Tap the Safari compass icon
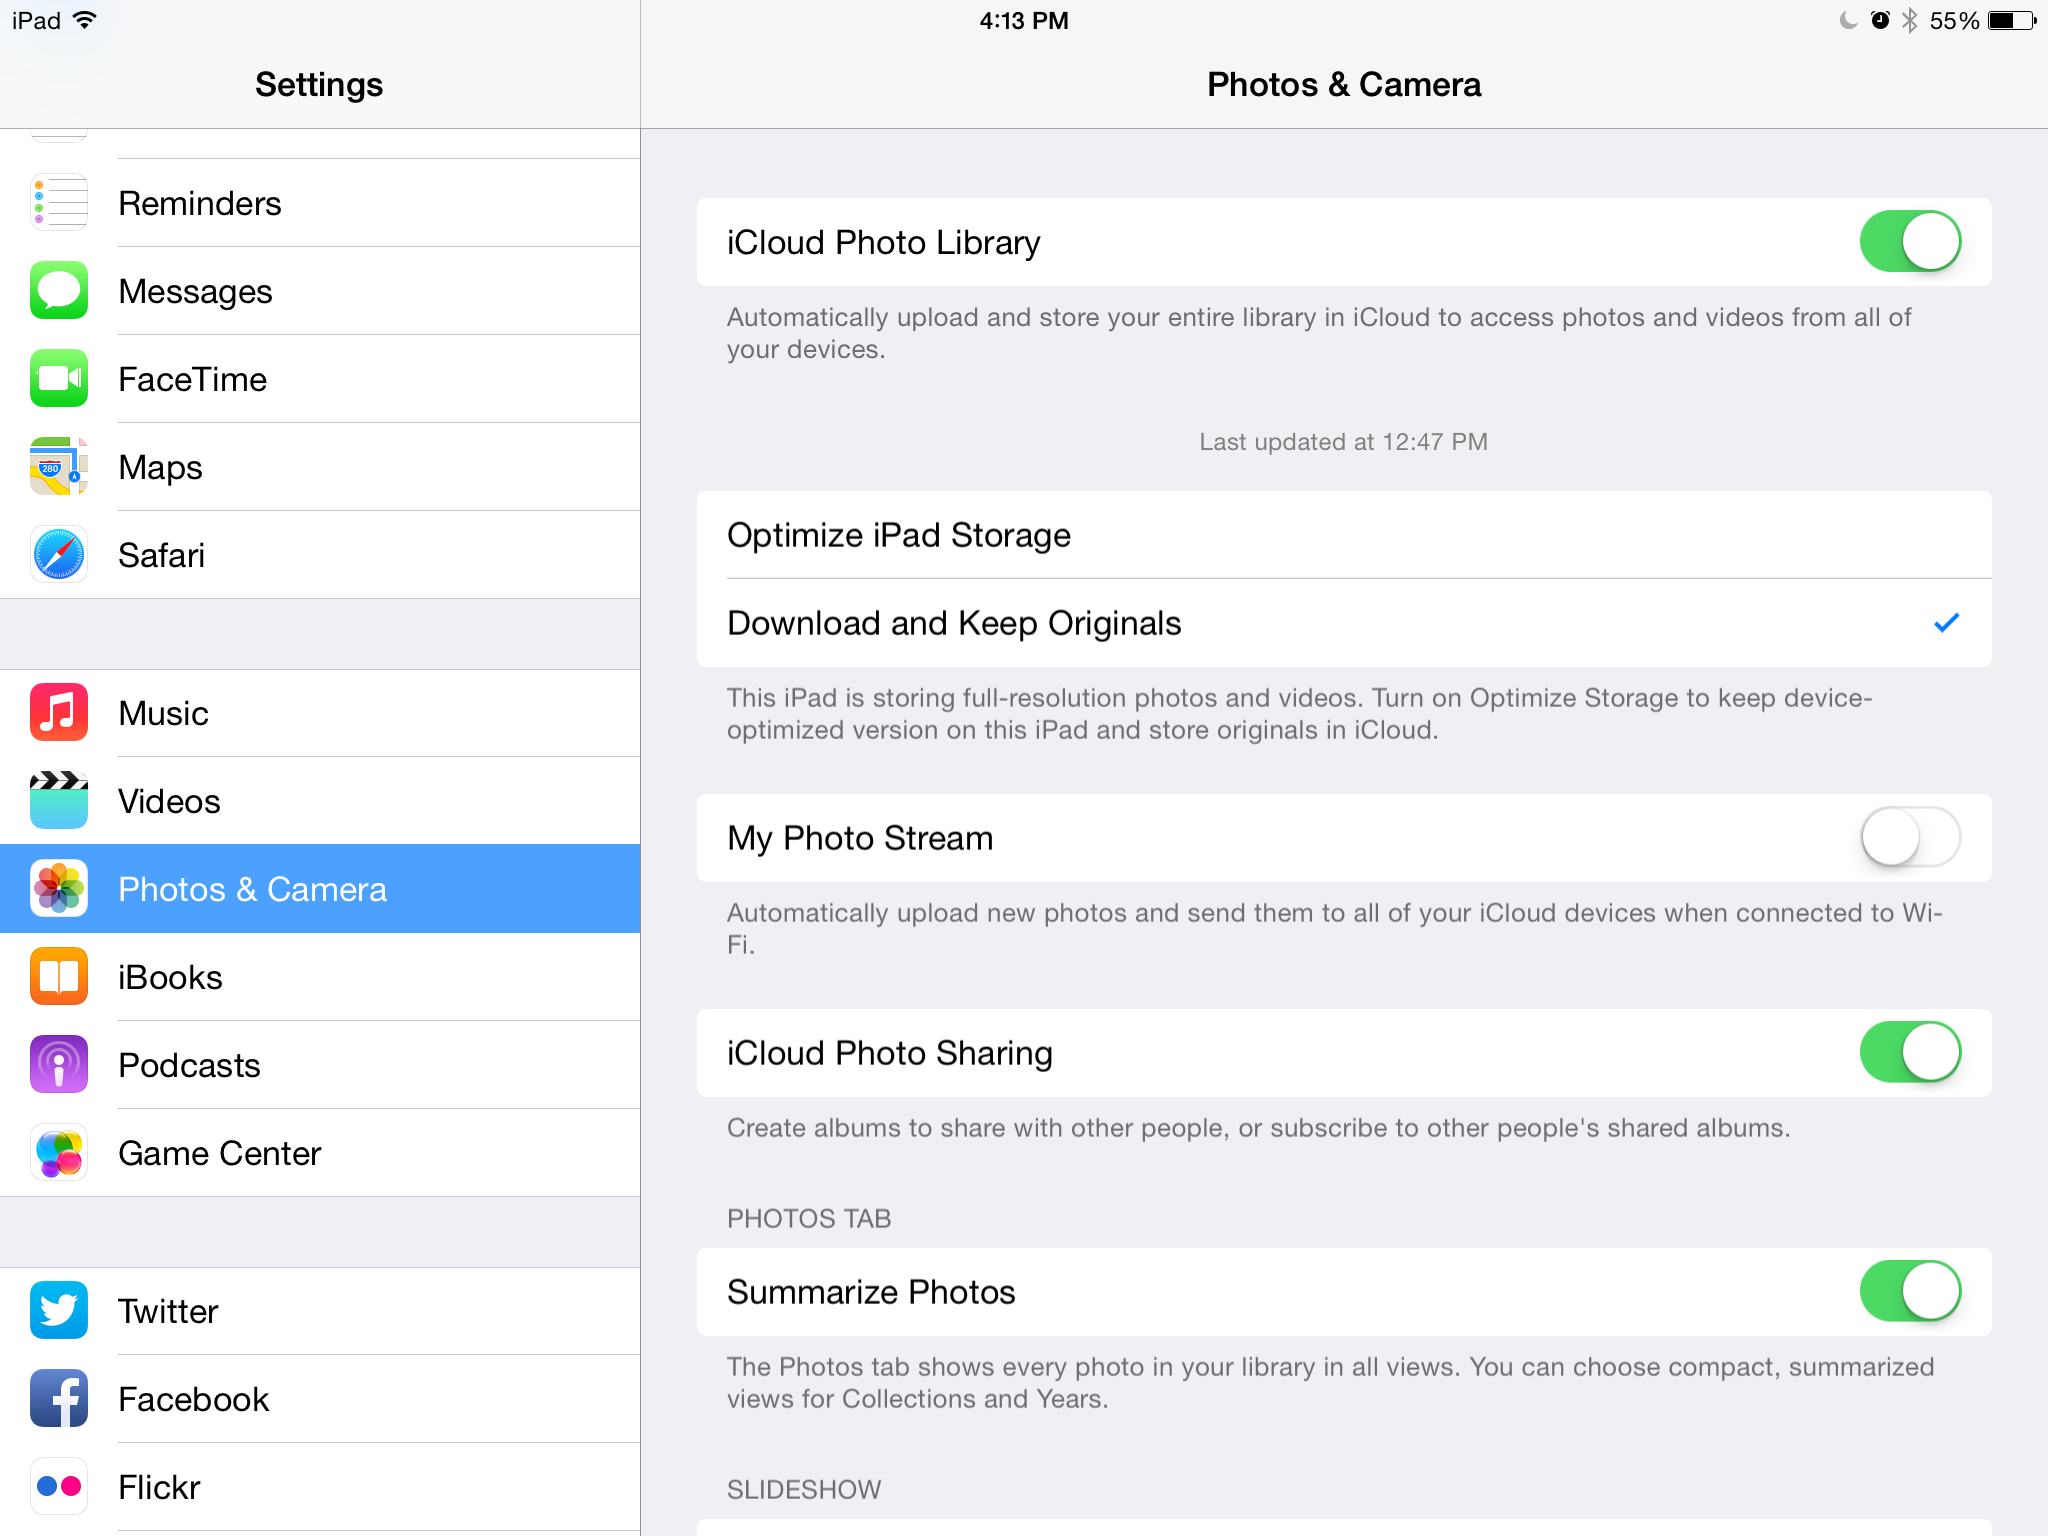 click(x=59, y=555)
